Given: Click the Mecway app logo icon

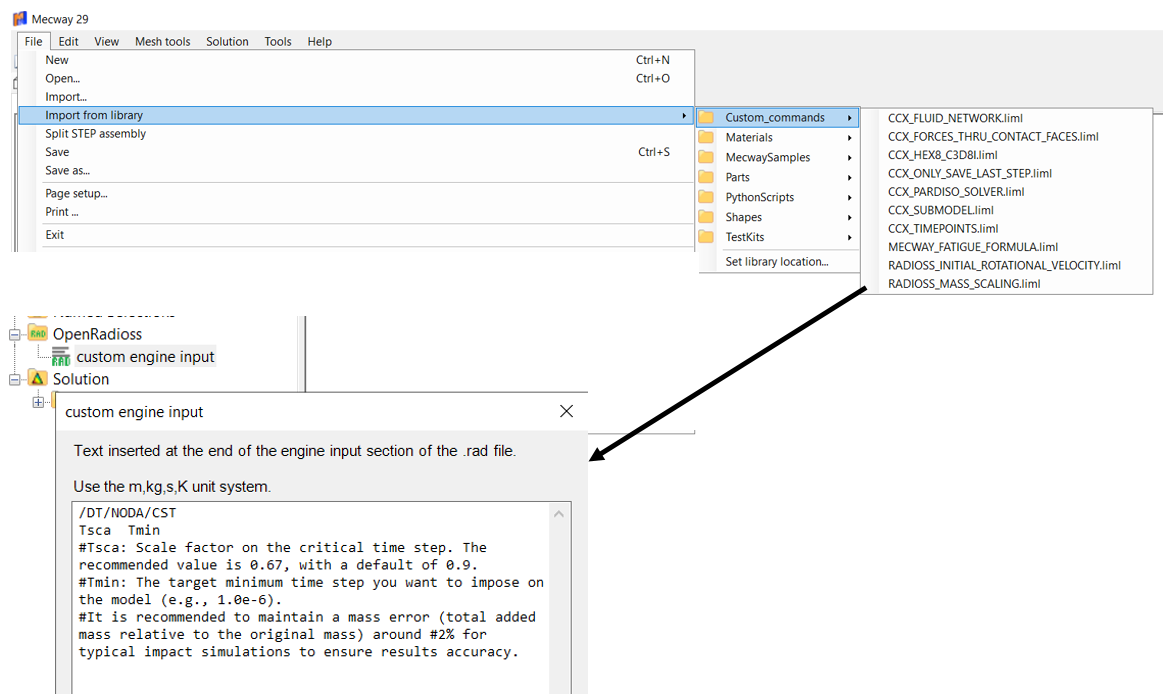Looking at the screenshot, I should [19, 19].
